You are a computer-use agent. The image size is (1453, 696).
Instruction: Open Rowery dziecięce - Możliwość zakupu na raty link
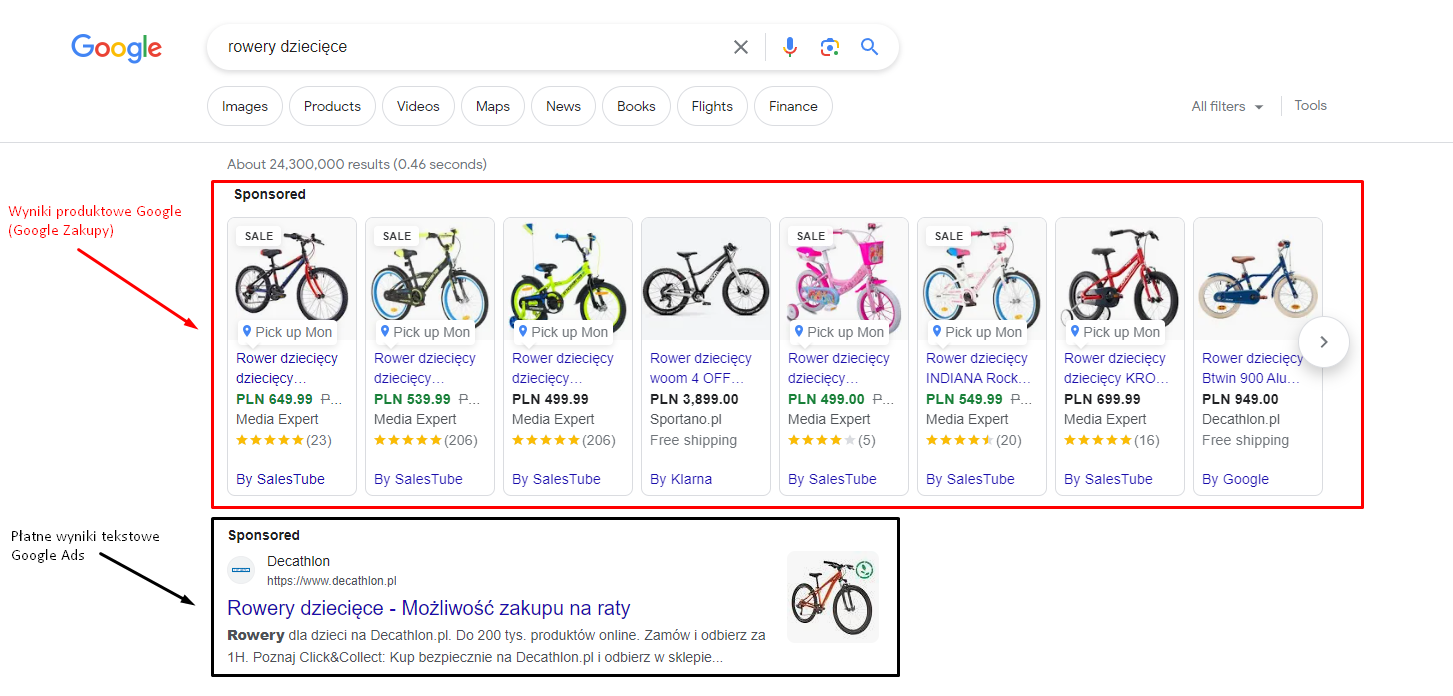(x=429, y=608)
